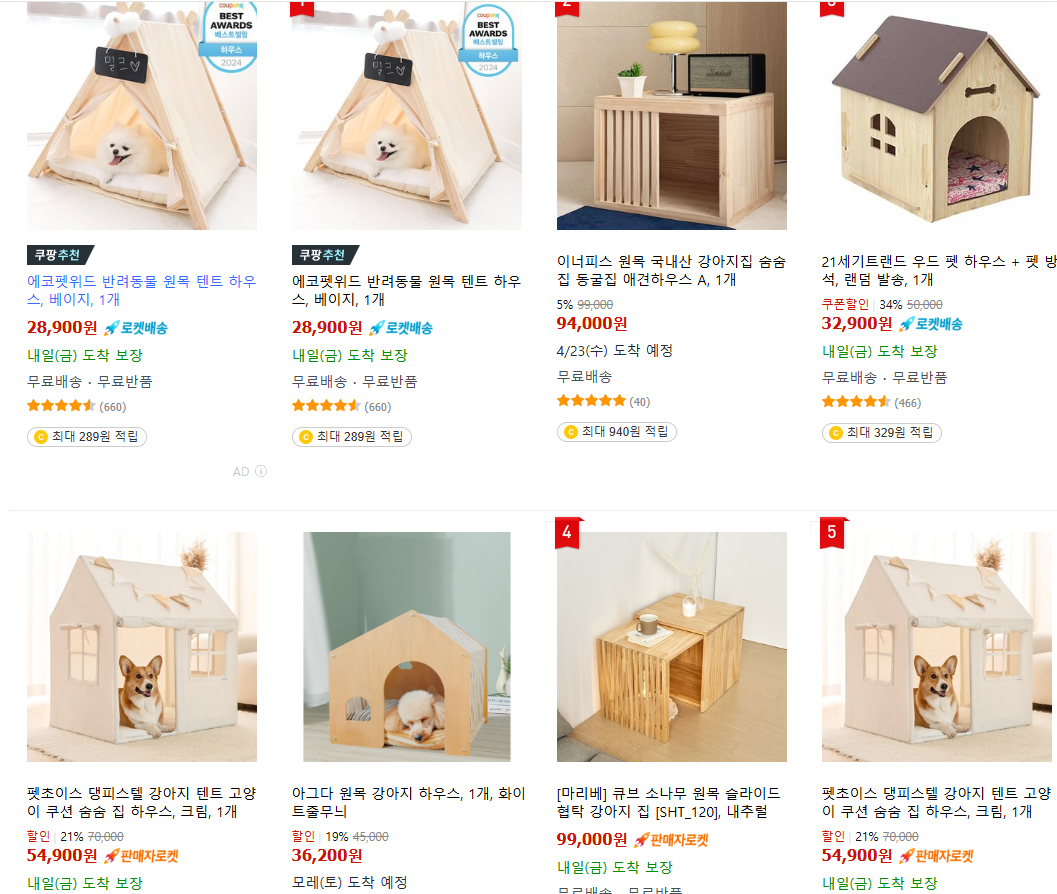The width and height of the screenshot is (1057, 894).
Task: Click 판매자로켓 badge on 99,000원 item
Action: point(671,840)
